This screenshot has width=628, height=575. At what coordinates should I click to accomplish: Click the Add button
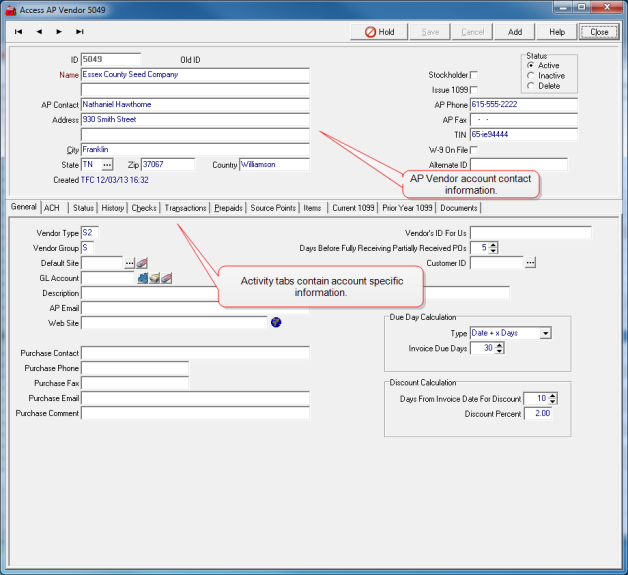[x=514, y=32]
